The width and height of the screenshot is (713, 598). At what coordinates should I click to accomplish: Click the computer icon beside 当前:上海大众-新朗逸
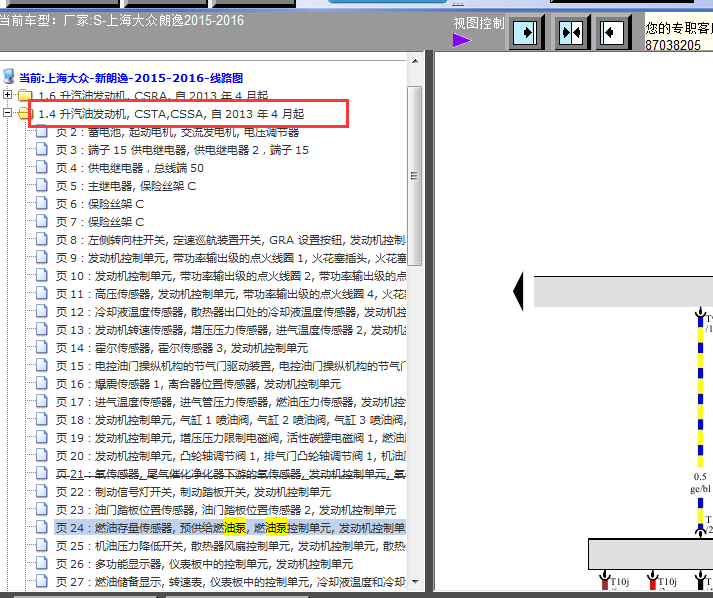pos(9,77)
